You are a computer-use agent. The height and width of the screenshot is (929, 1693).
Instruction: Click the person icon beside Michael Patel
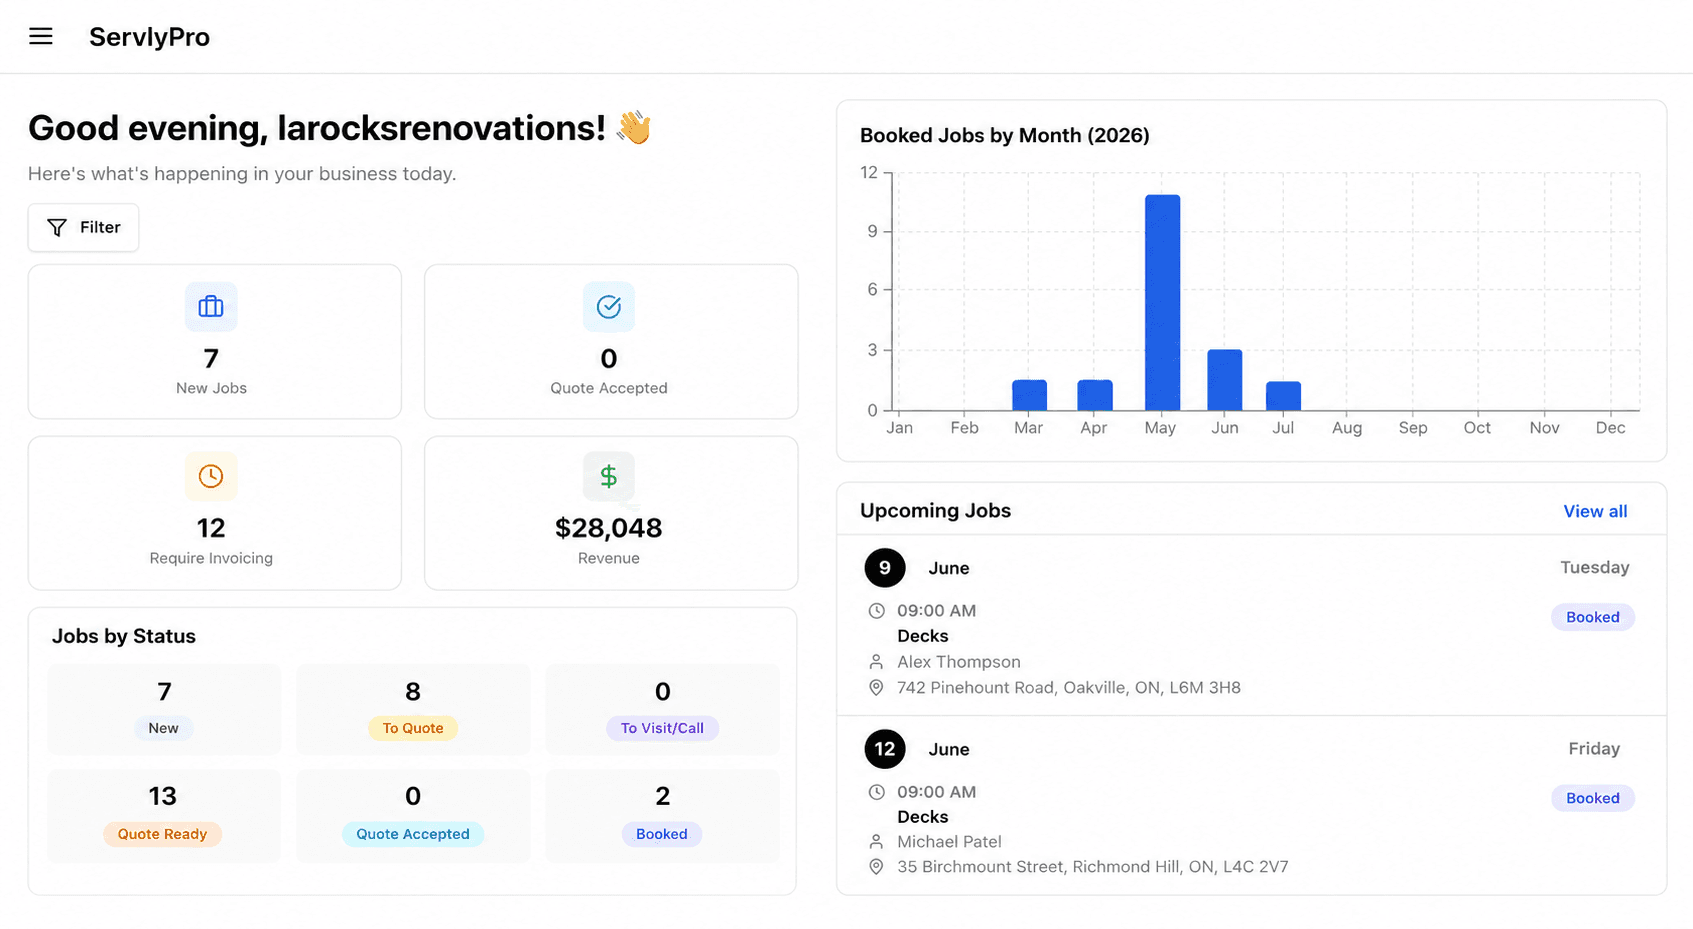click(x=876, y=842)
